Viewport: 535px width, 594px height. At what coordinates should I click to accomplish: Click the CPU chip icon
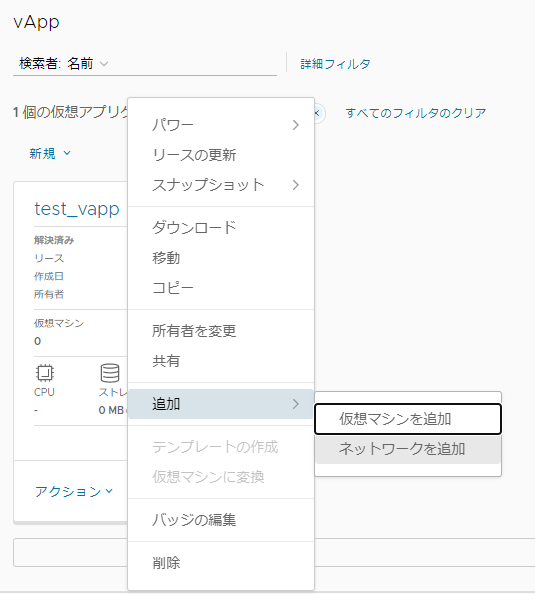(45, 373)
